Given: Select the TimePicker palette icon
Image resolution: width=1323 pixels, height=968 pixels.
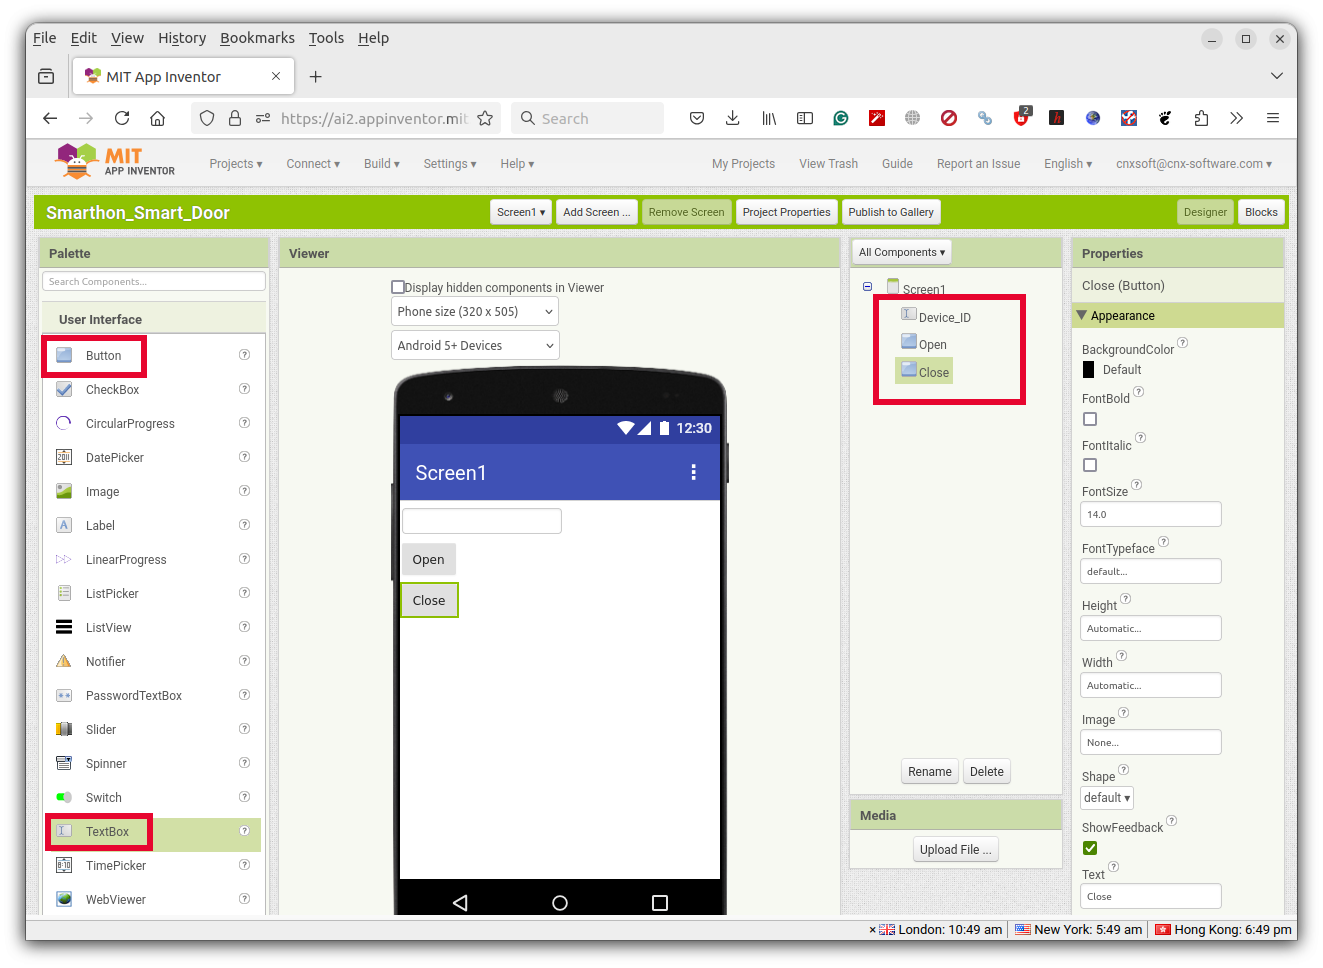Looking at the screenshot, I should point(64,865).
